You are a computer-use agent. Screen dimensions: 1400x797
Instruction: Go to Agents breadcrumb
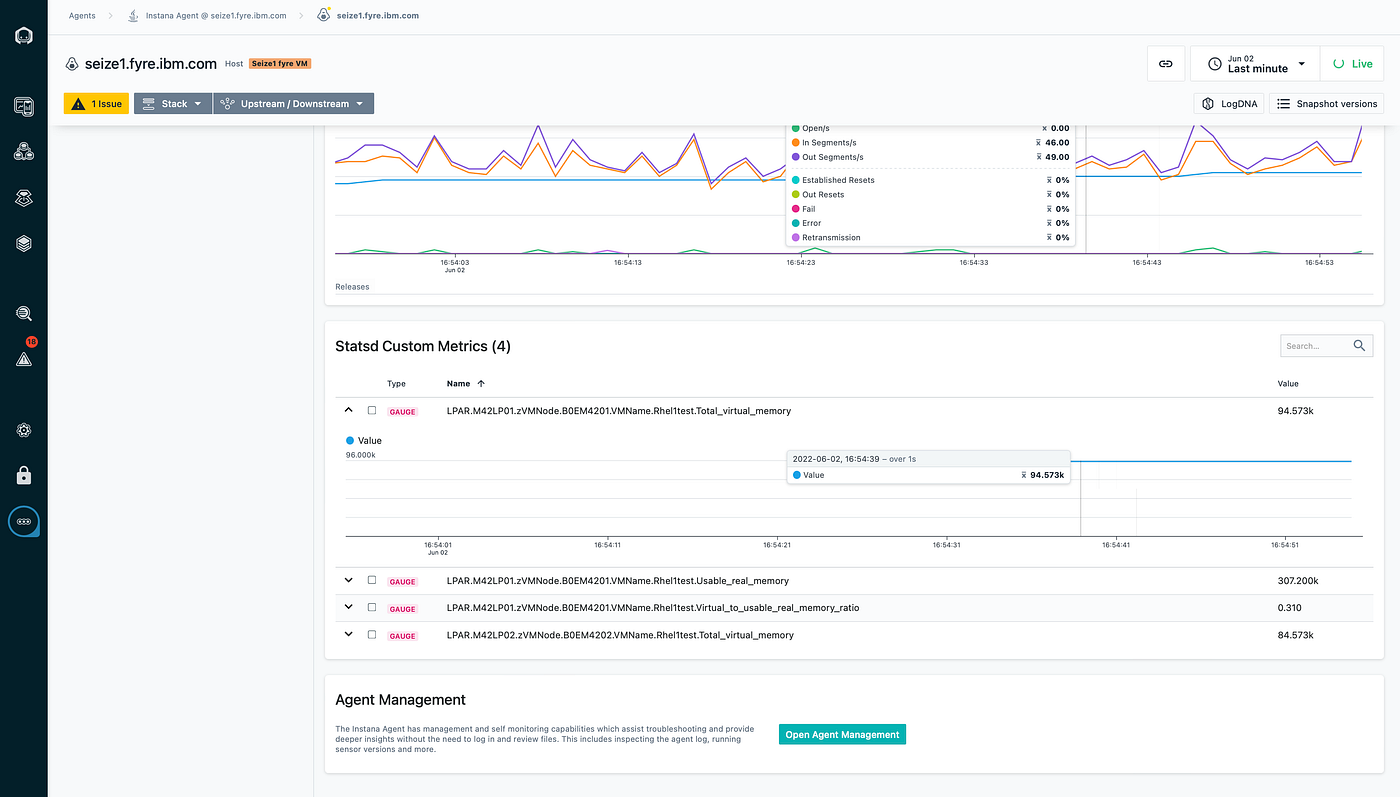pyautogui.click(x=82, y=16)
